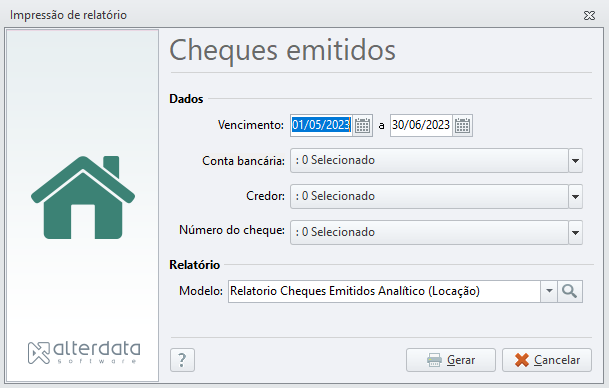The height and width of the screenshot is (388, 609).
Task: Expand the Credor dropdown arrow
Action: [575, 197]
